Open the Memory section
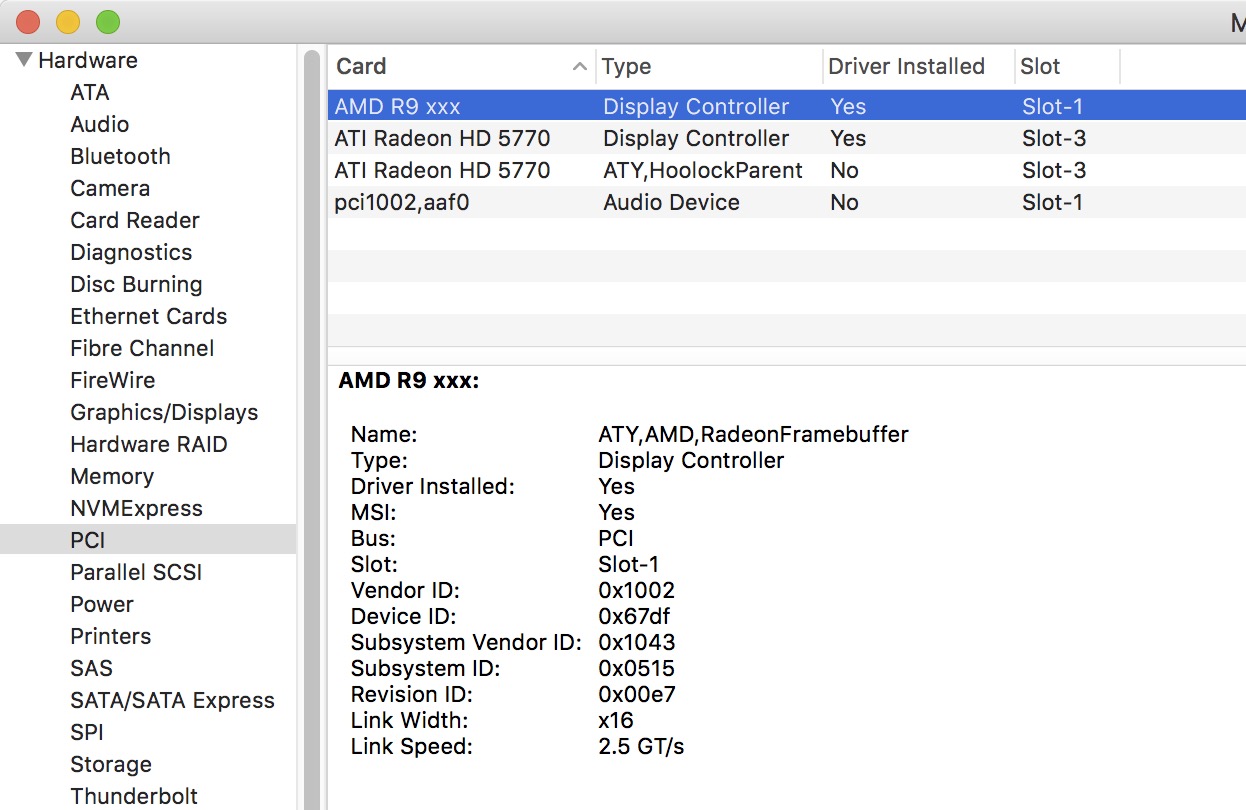The width and height of the screenshot is (1246, 810). coord(112,476)
